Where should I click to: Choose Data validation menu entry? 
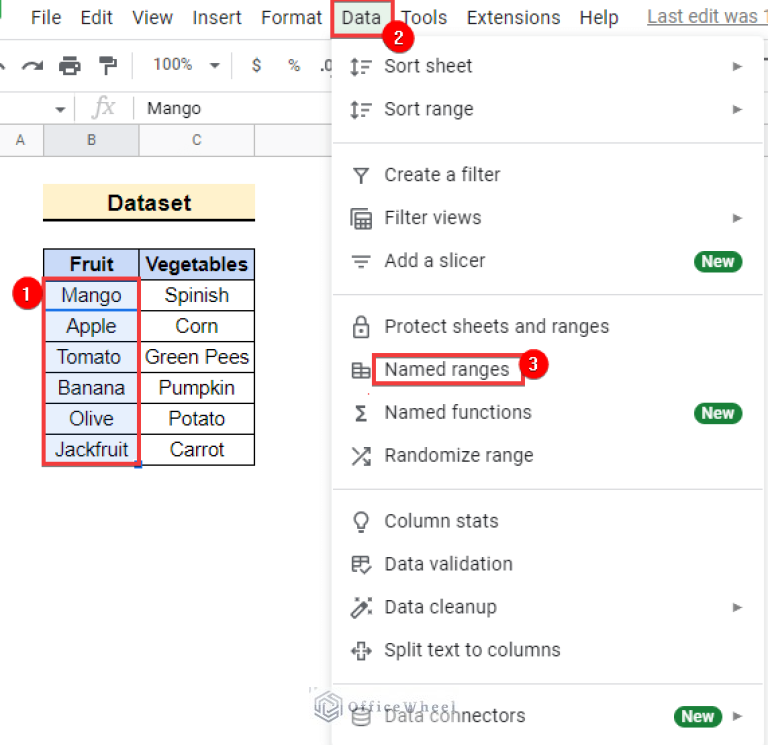click(448, 564)
